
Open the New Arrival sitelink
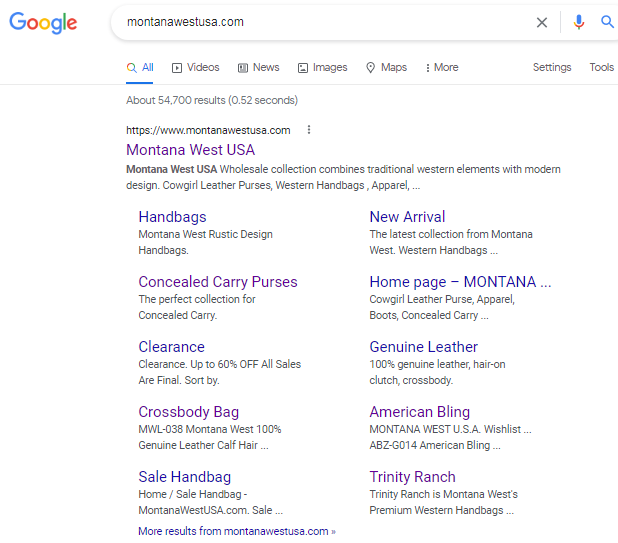click(407, 217)
